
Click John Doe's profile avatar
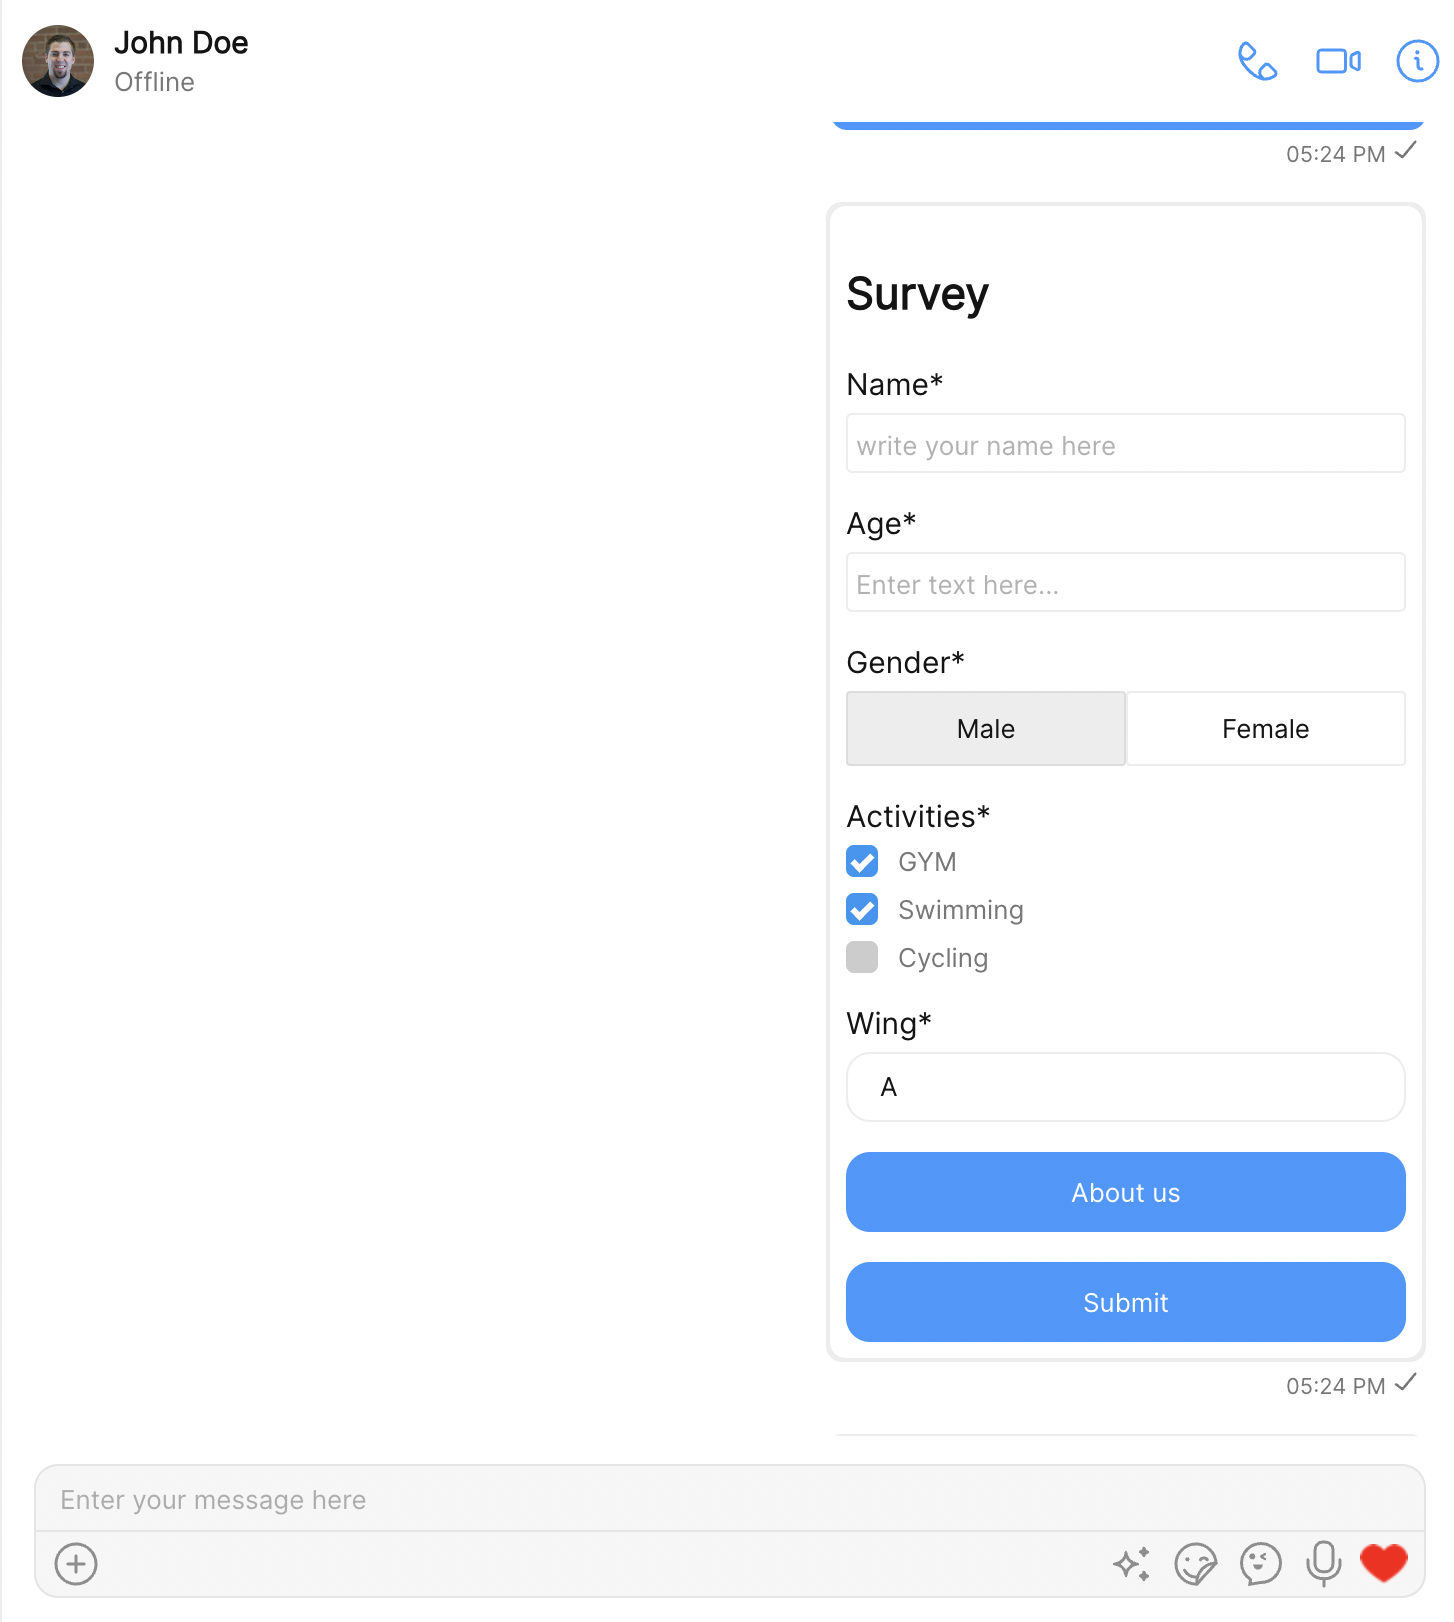(x=58, y=61)
